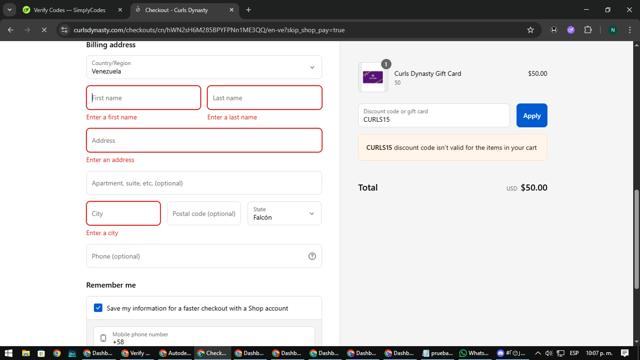Click the purple checkmark extension icon

coord(571,30)
